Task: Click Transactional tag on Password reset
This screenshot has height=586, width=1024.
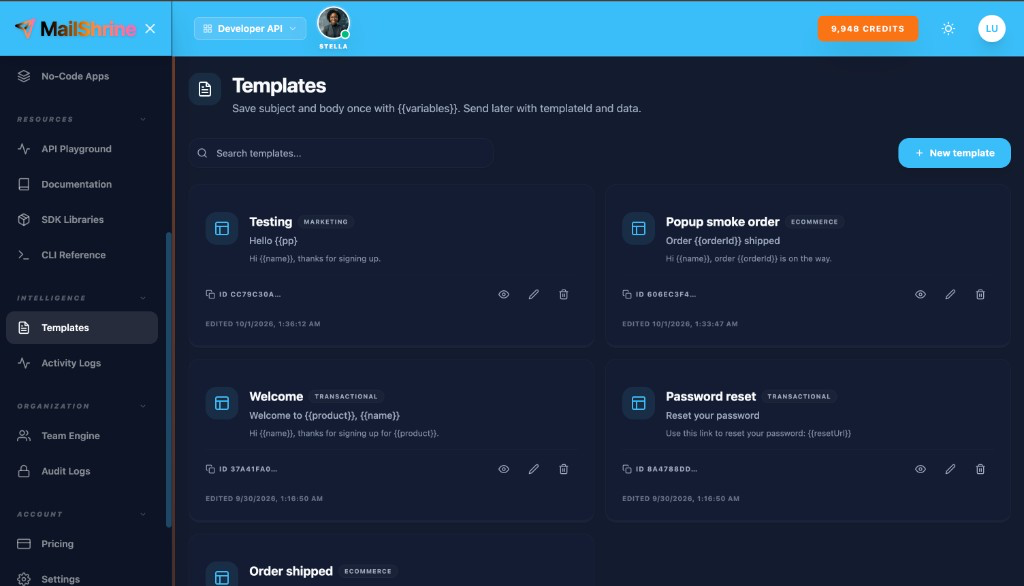Action: click(799, 397)
